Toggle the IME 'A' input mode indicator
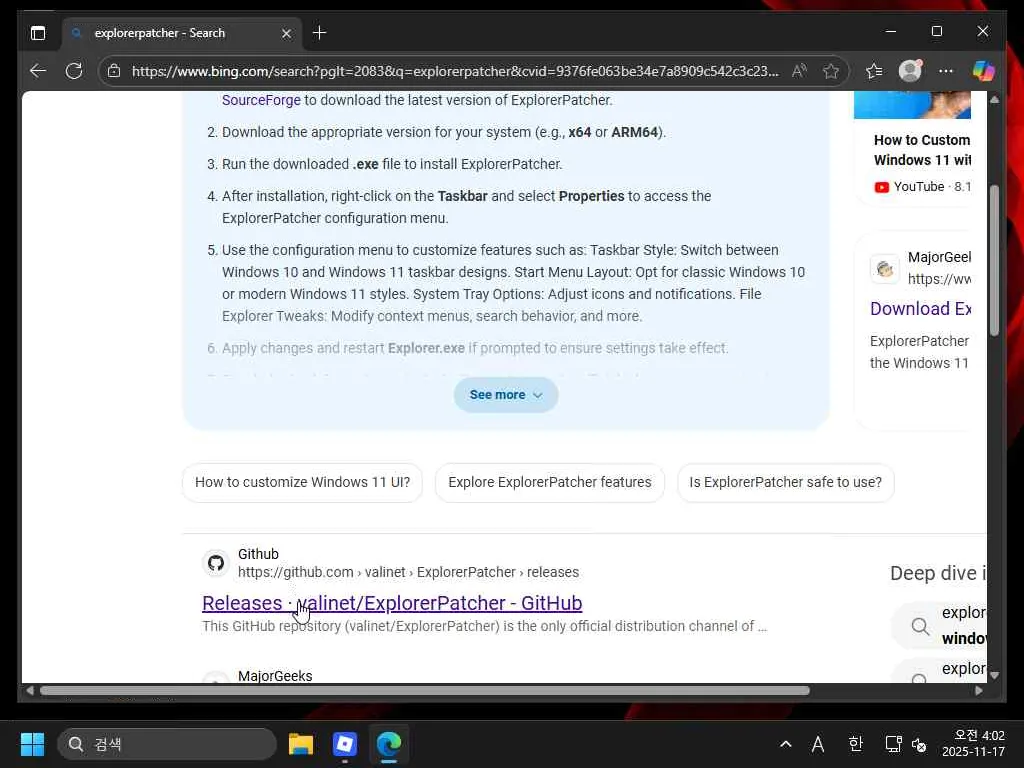 pos(818,744)
